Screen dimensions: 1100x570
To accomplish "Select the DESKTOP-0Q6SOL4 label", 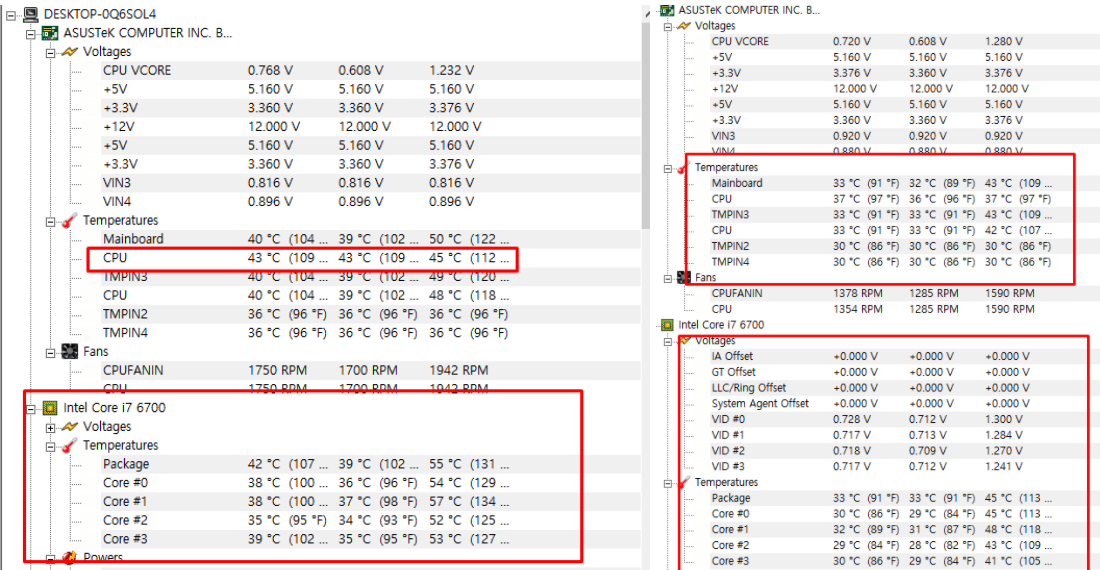I will (100, 14).
